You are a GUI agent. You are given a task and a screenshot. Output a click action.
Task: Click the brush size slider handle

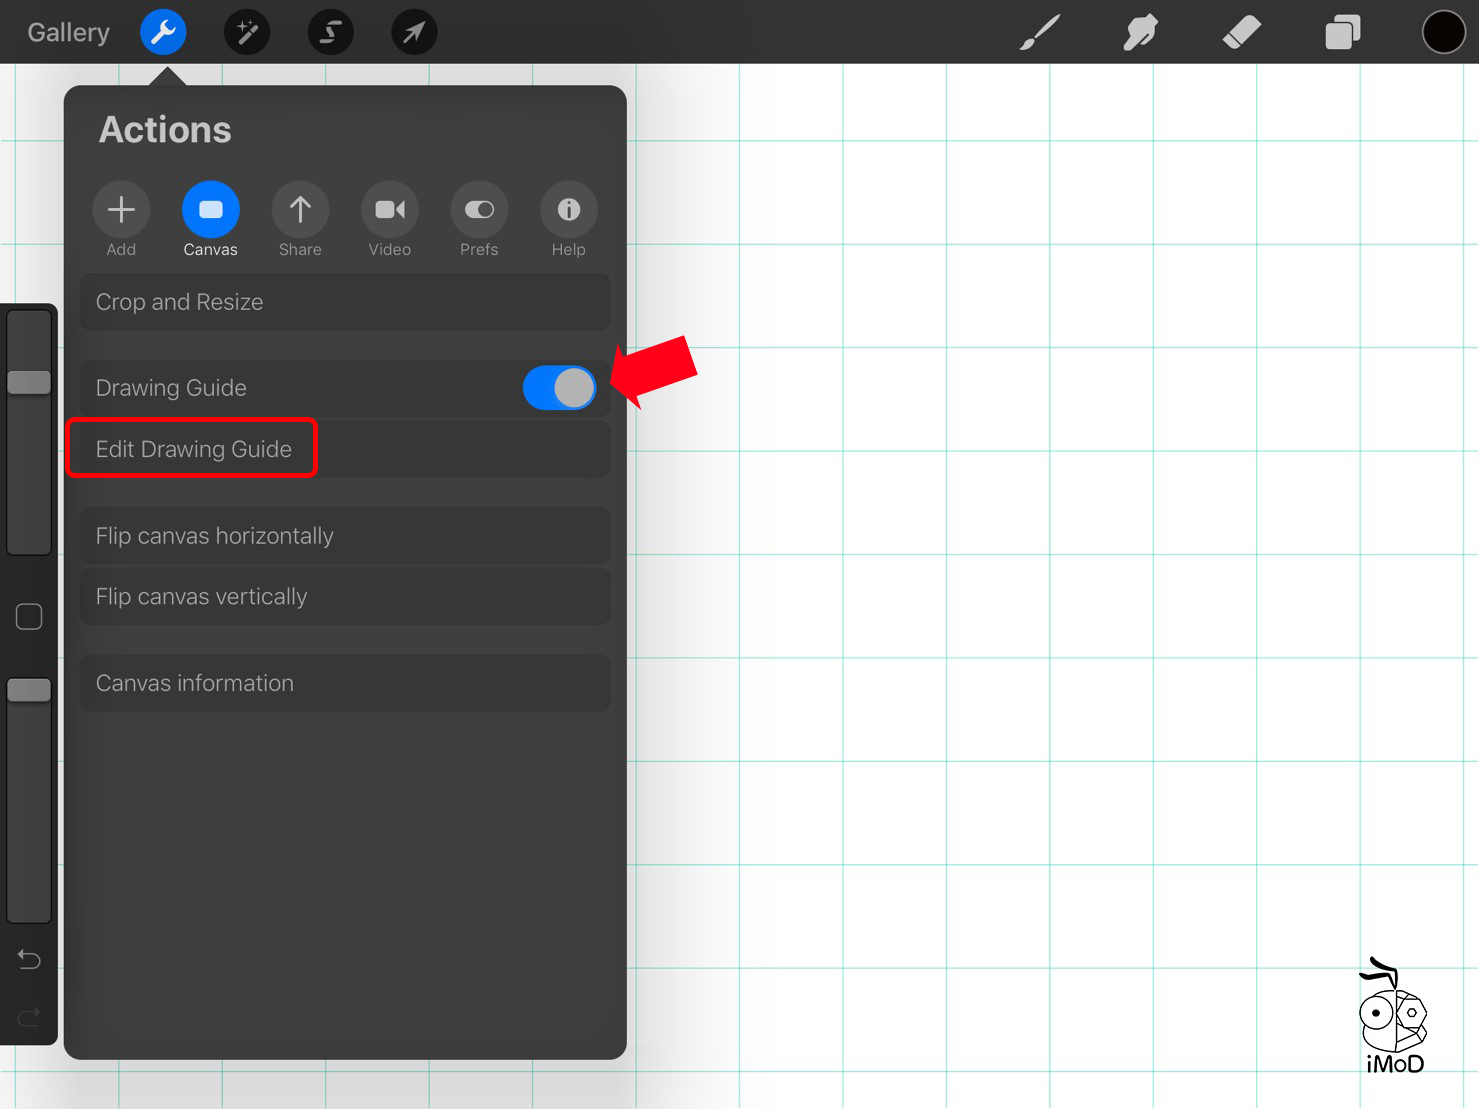[29, 382]
